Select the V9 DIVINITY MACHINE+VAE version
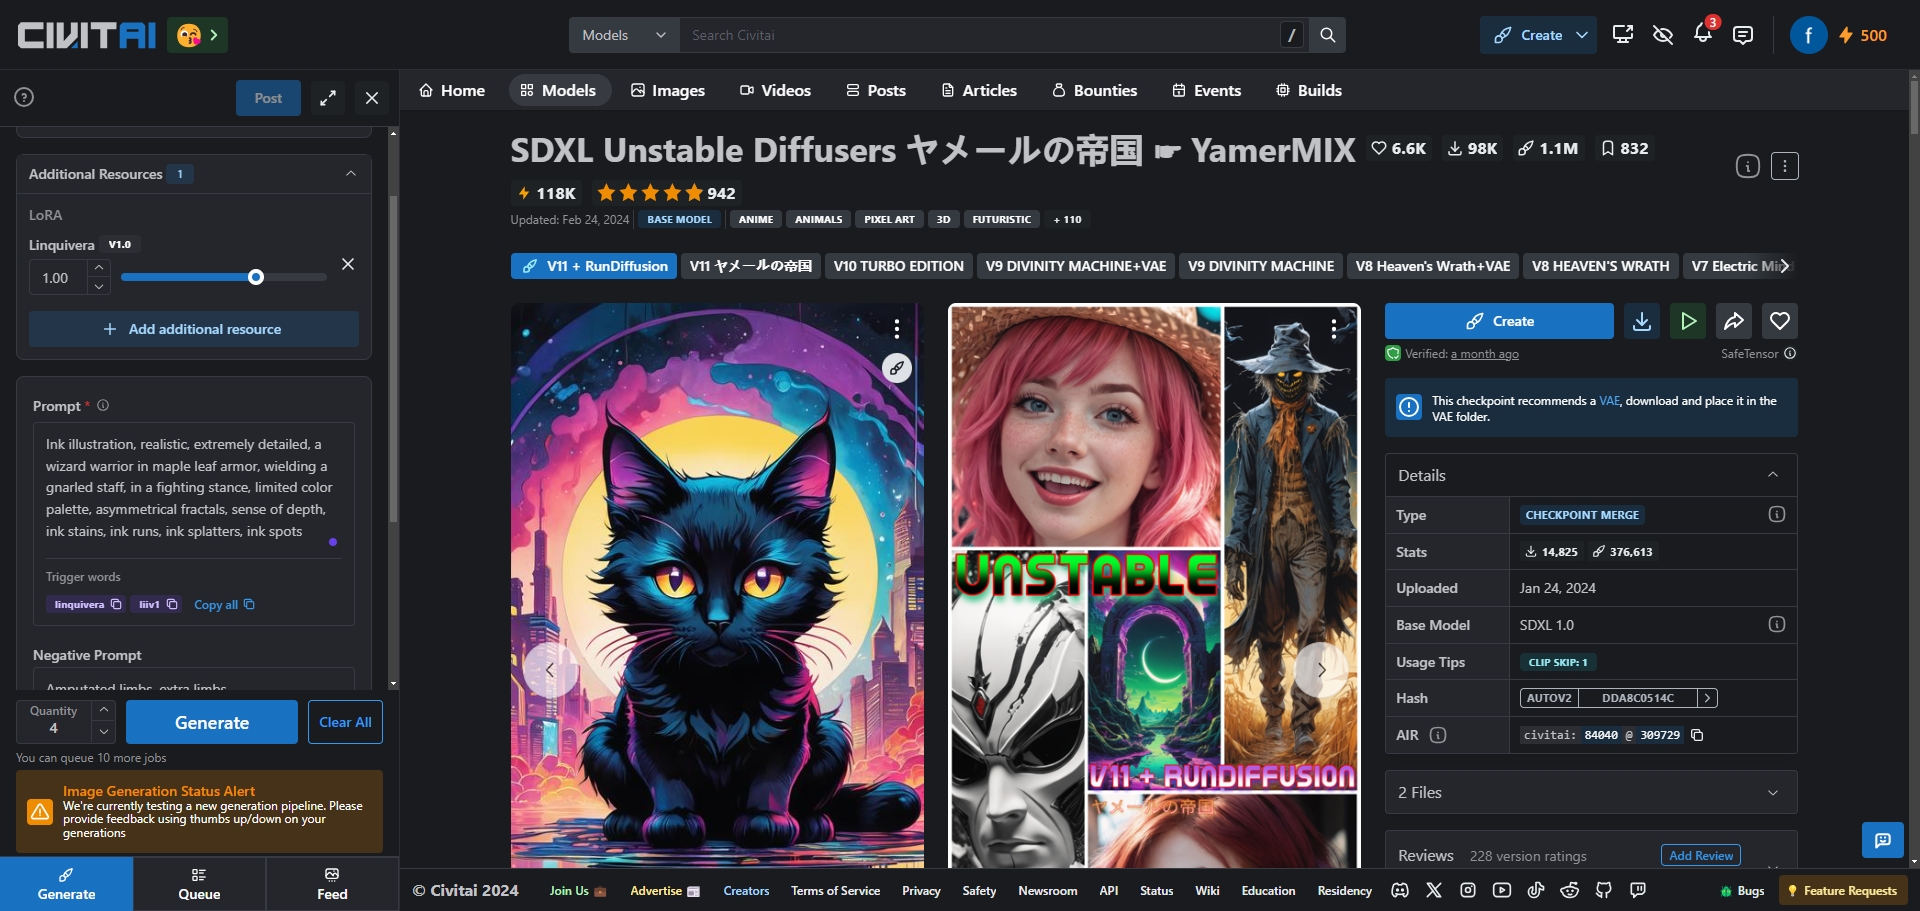Viewport: 1920px width, 911px height. 1076,266
